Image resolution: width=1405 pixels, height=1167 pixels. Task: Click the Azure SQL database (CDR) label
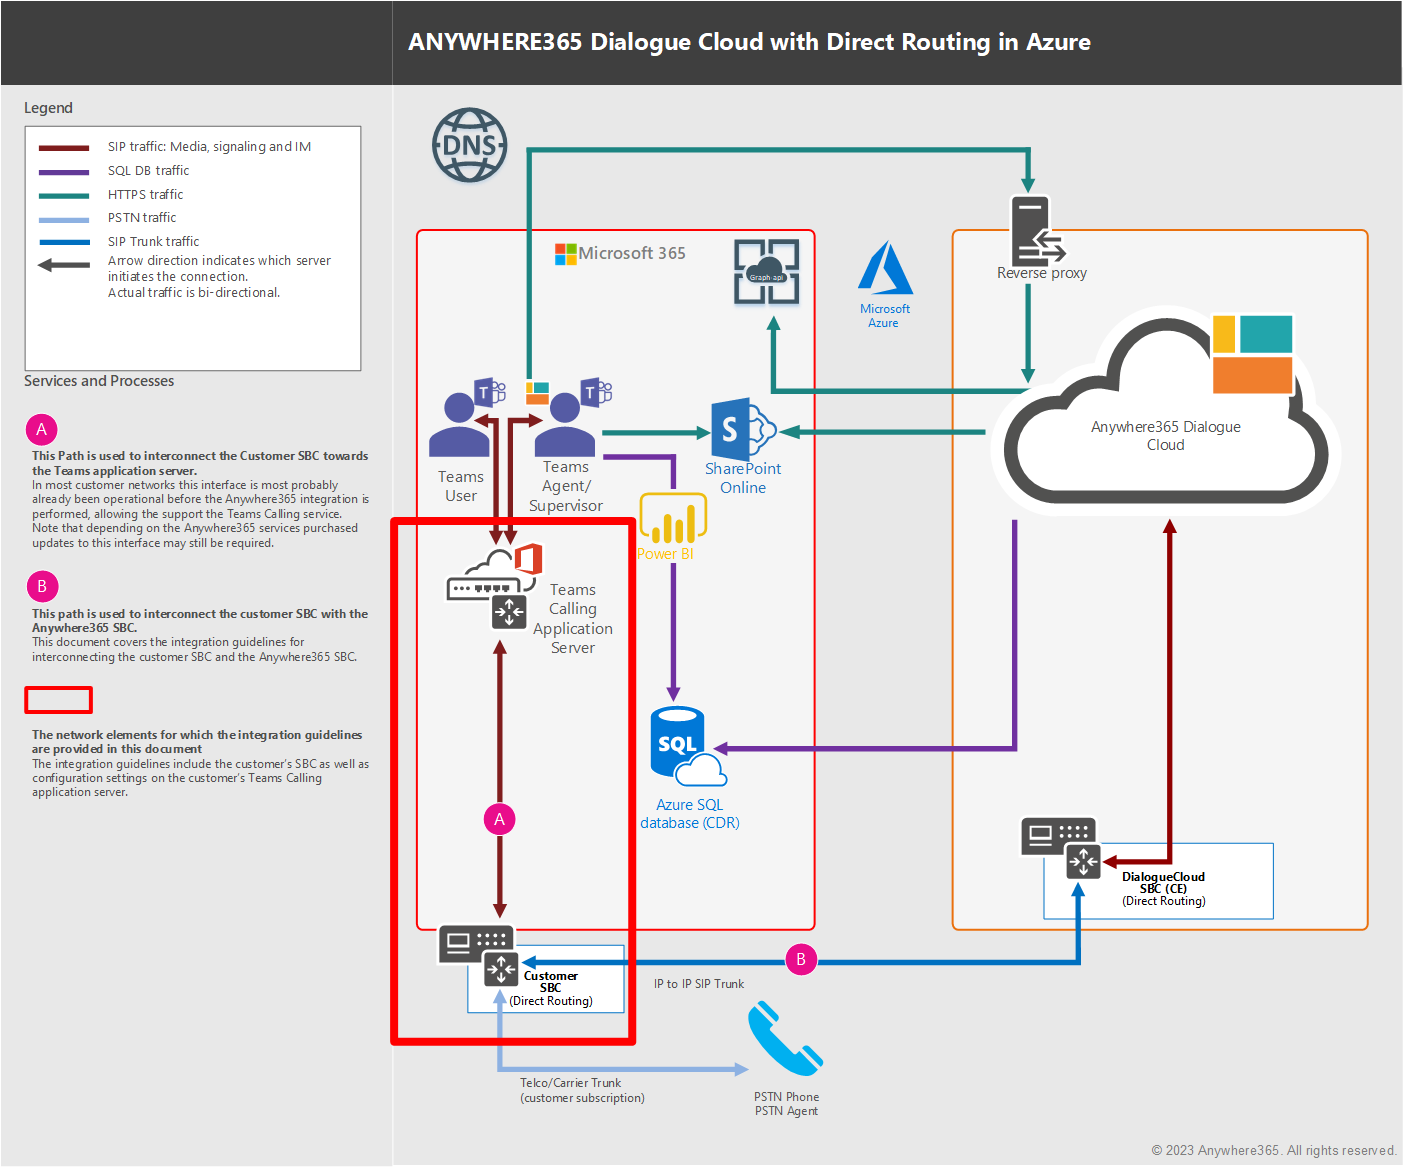click(690, 814)
